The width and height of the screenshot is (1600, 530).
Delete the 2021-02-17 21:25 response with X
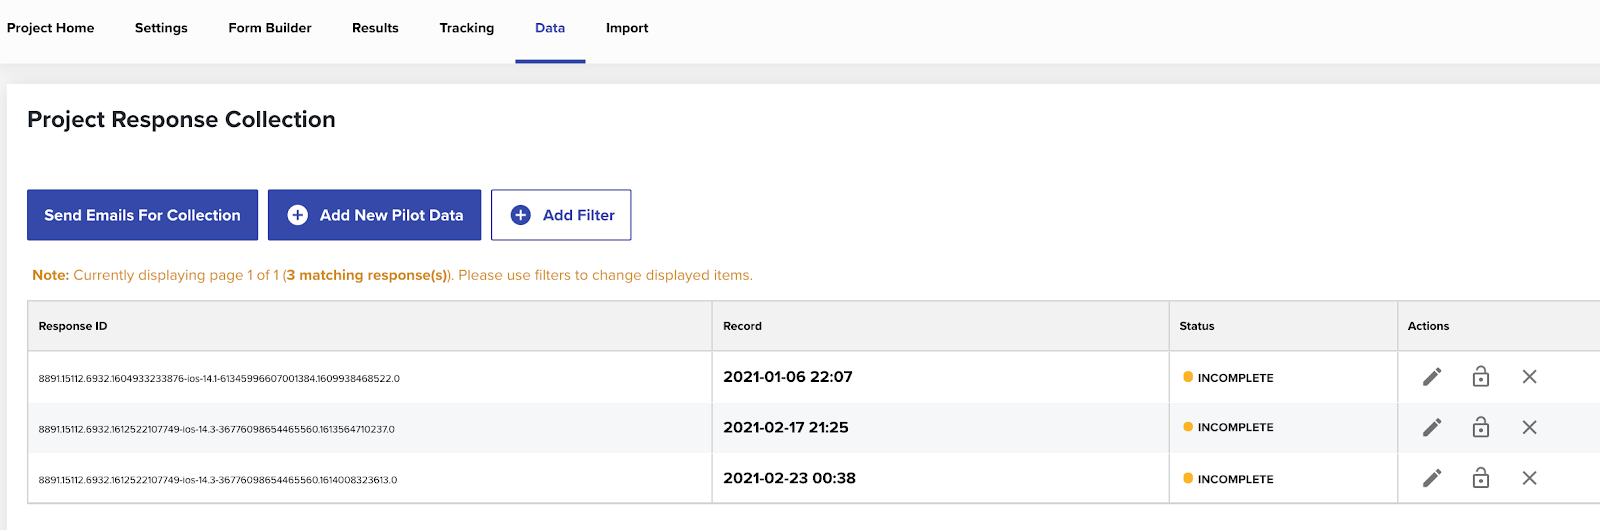(1529, 428)
